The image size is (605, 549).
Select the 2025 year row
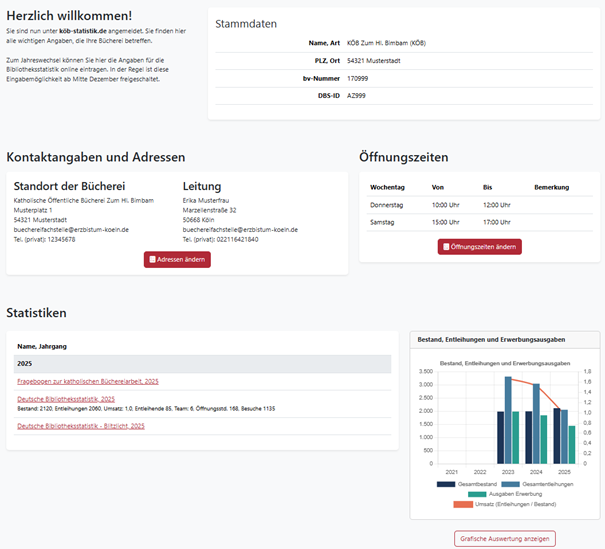click(203, 364)
